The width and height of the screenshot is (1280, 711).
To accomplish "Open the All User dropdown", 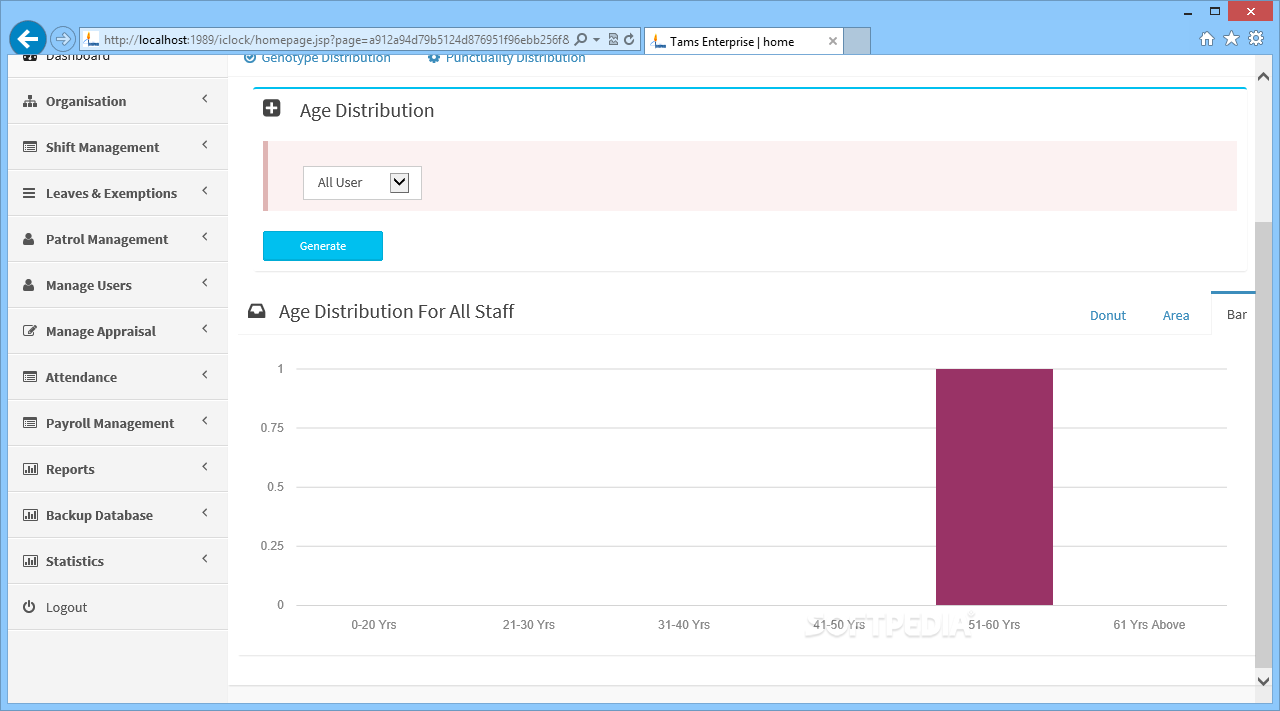I will click(x=362, y=183).
